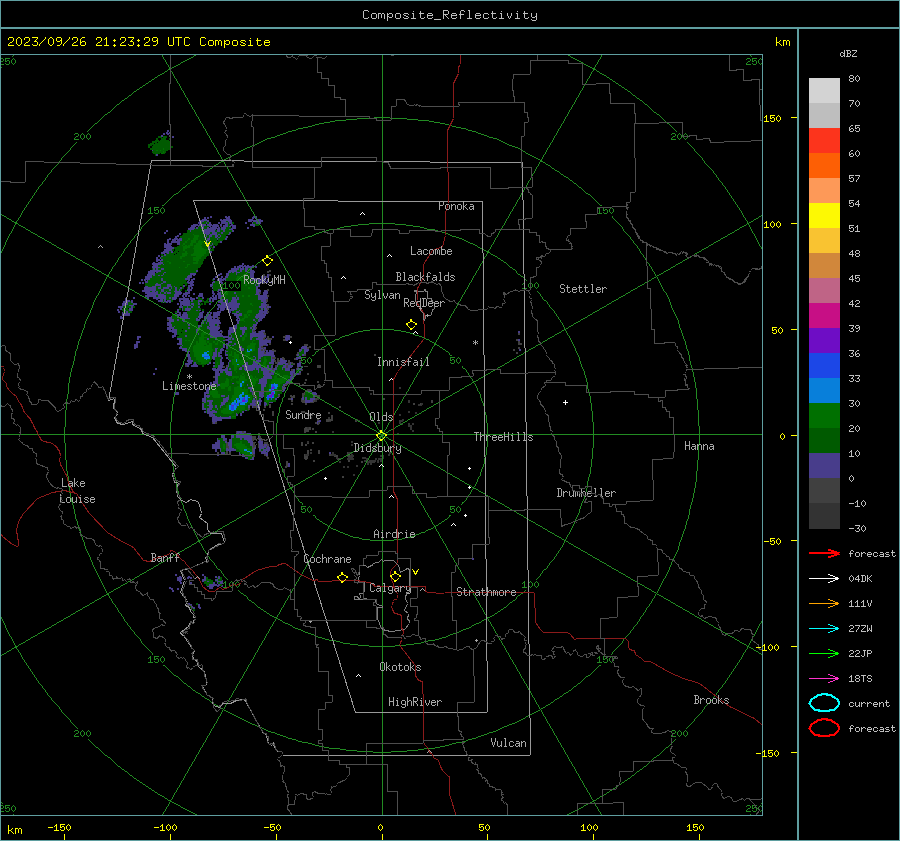Click the Innisfail town label

pyautogui.click(x=403, y=362)
